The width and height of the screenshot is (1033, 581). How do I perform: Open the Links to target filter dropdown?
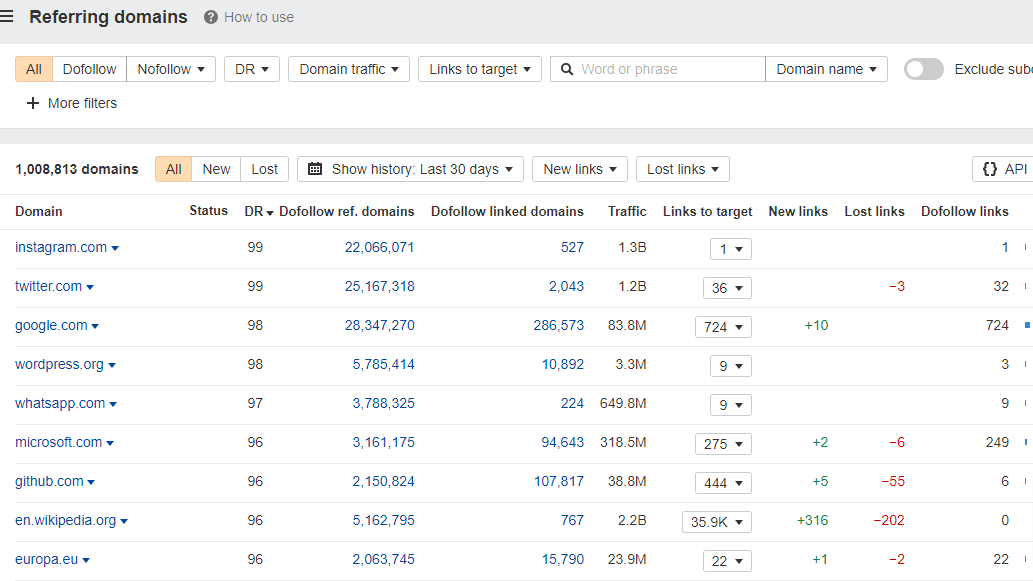coord(480,69)
